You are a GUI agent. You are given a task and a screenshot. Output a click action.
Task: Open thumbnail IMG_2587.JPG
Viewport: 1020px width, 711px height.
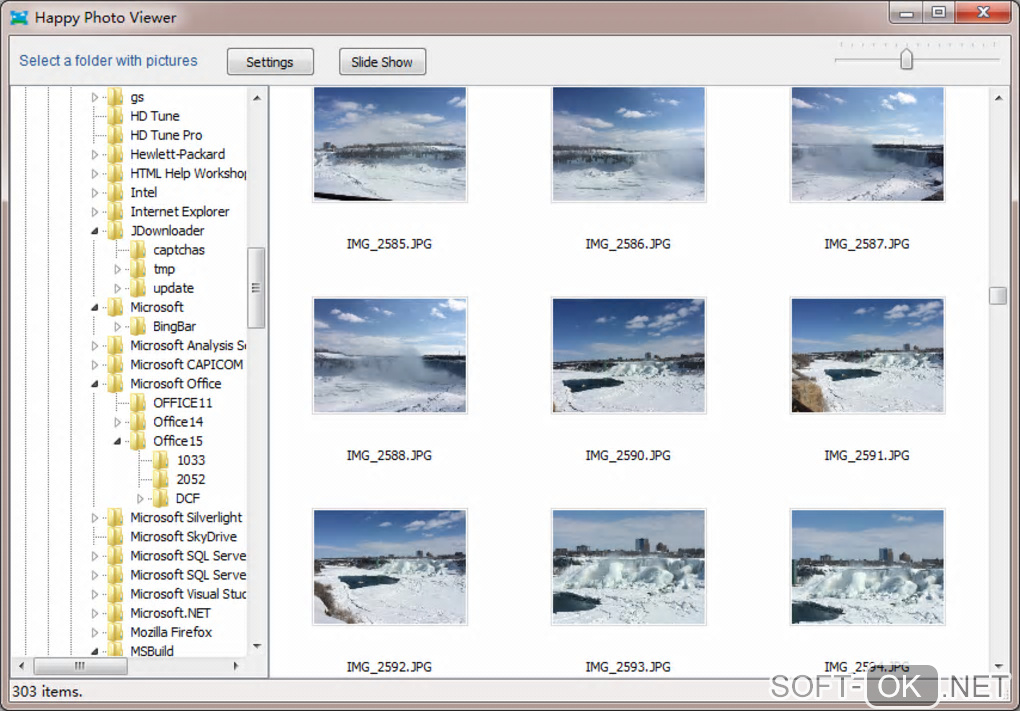tap(867, 144)
